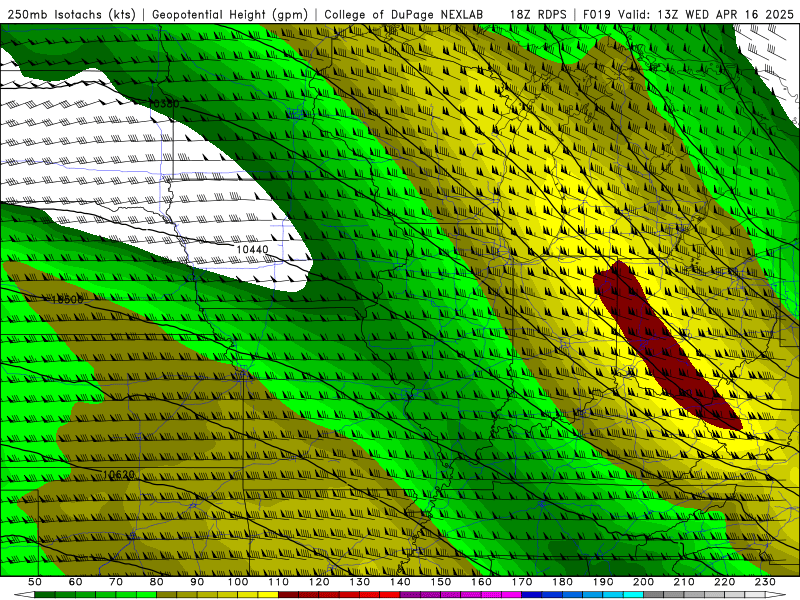Click the 70 value on the color scale
800x600 pixels.
[116, 582]
